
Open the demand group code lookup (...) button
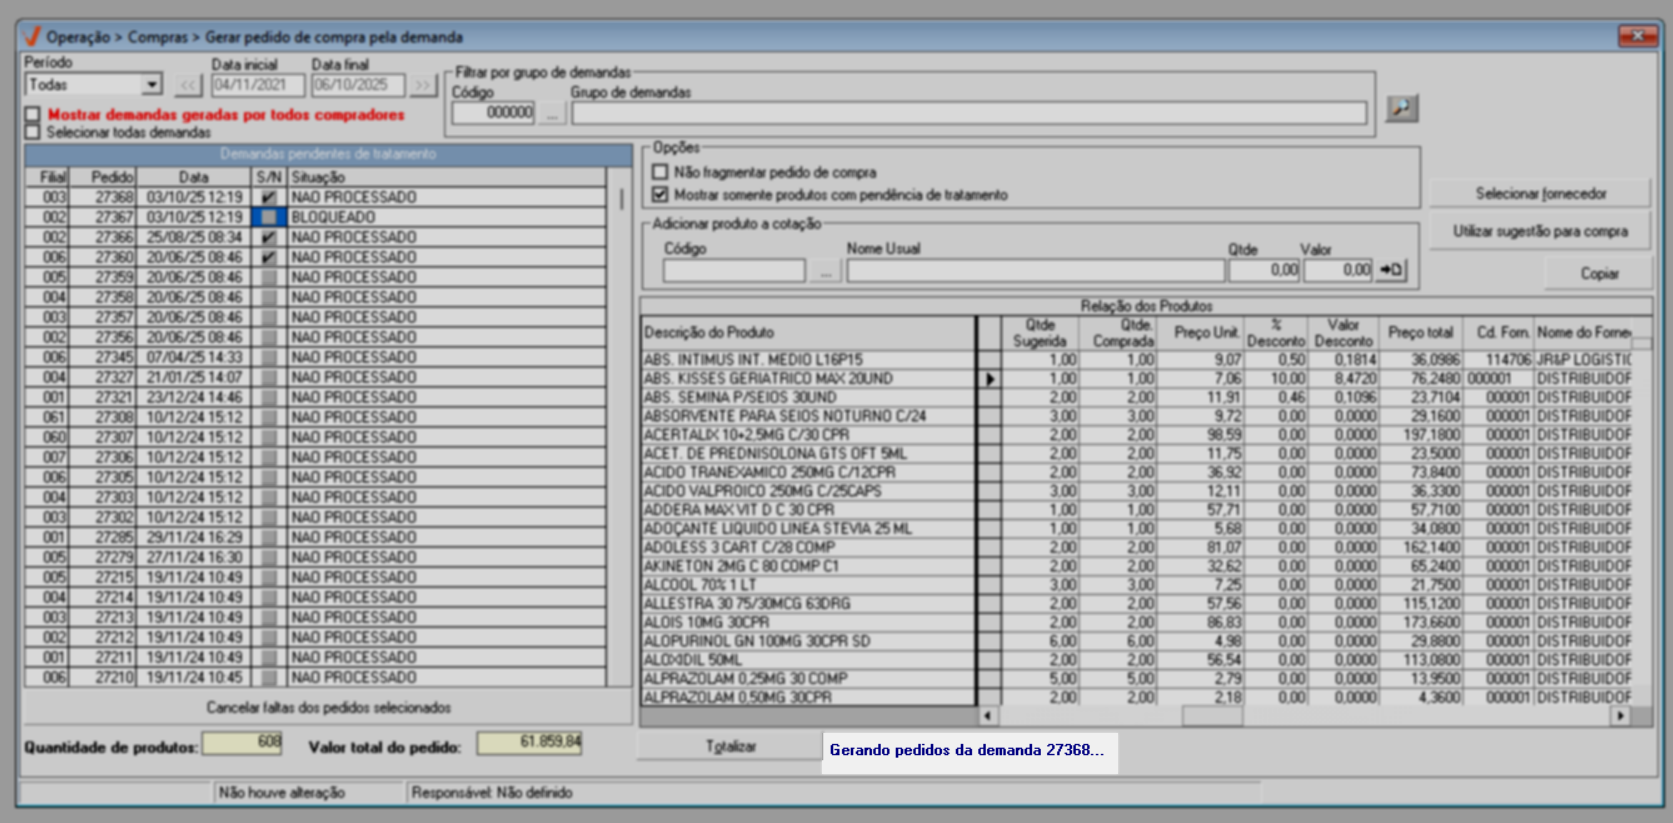point(551,113)
